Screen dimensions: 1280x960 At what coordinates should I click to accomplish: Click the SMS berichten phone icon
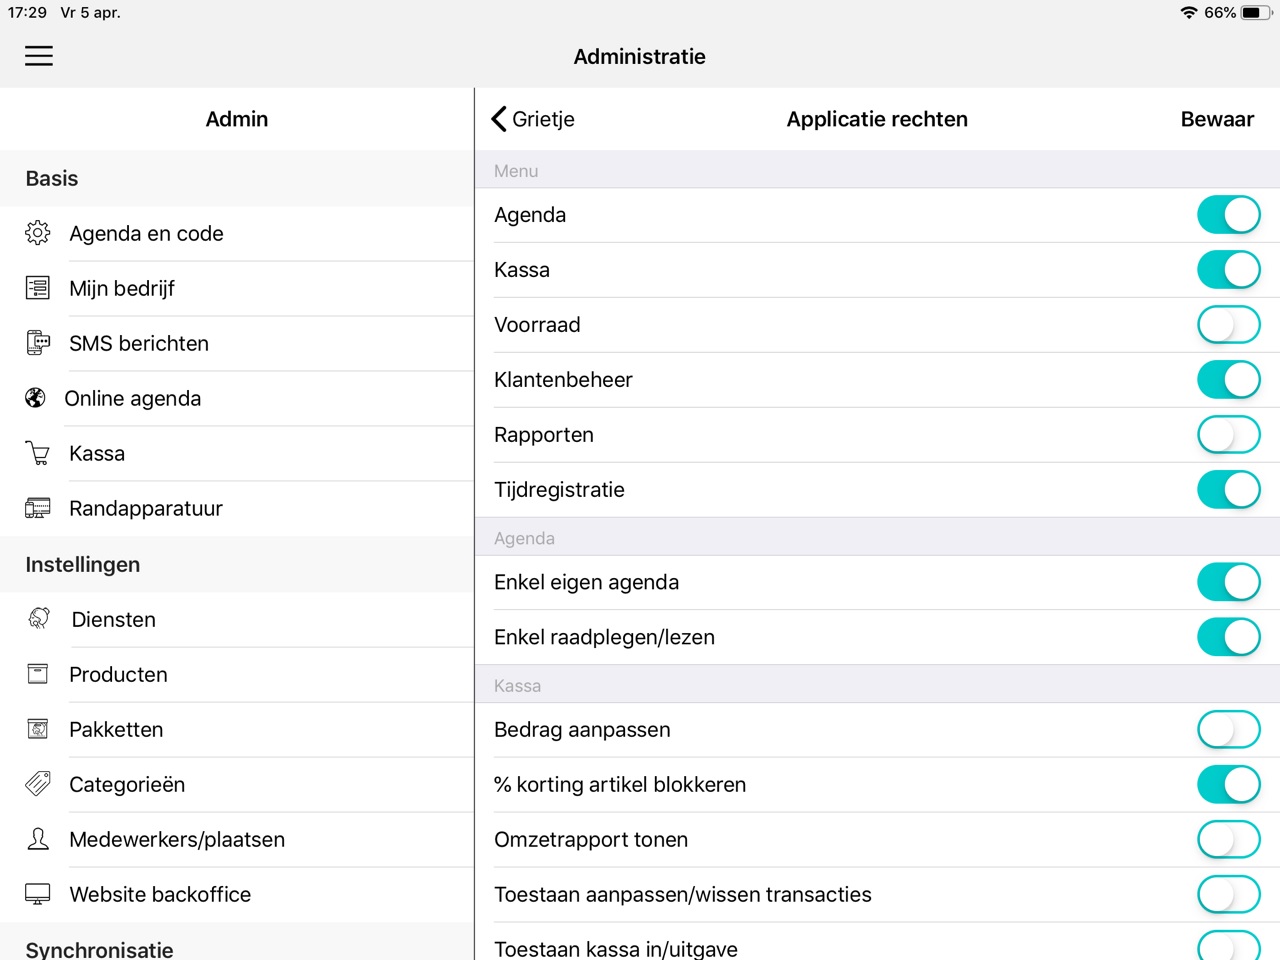(x=38, y=343)
